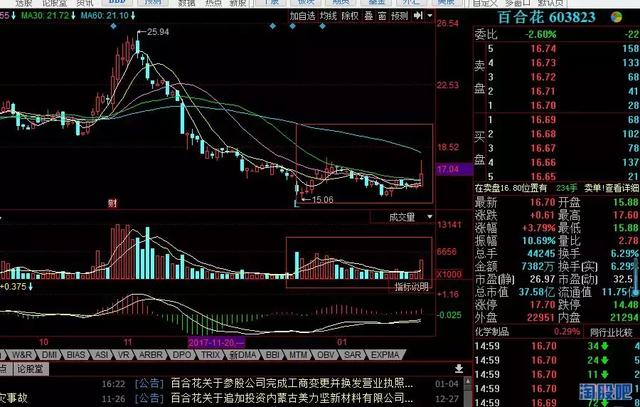Click the 化学制品 sector link
This screenshot has width=640, height=407.
point(491,331)
